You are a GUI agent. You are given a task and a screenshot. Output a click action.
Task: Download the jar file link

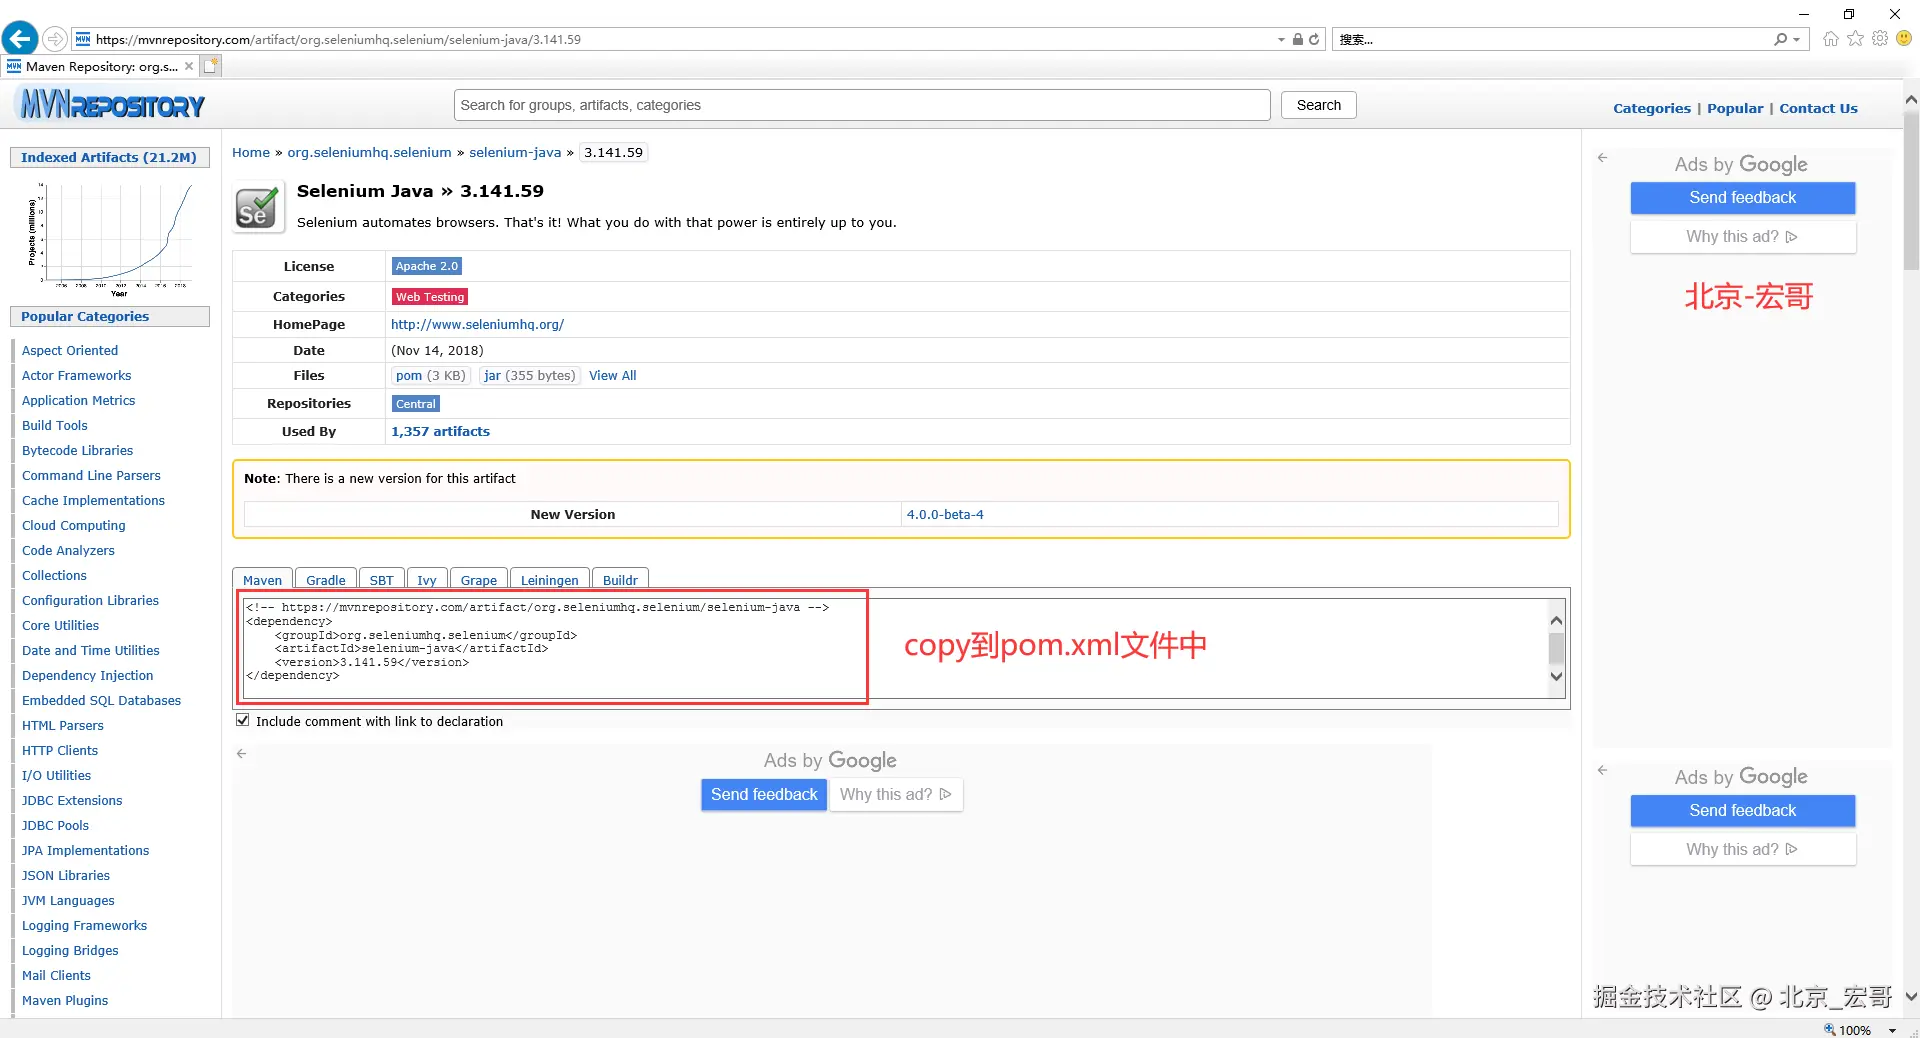[492, 376]
